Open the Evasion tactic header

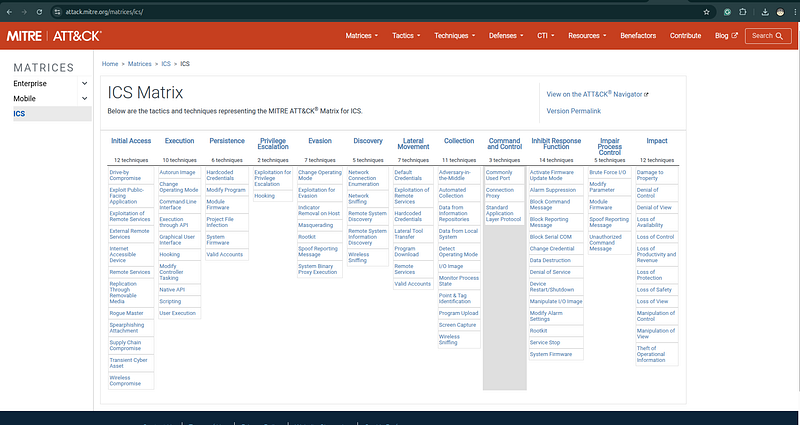320,141
